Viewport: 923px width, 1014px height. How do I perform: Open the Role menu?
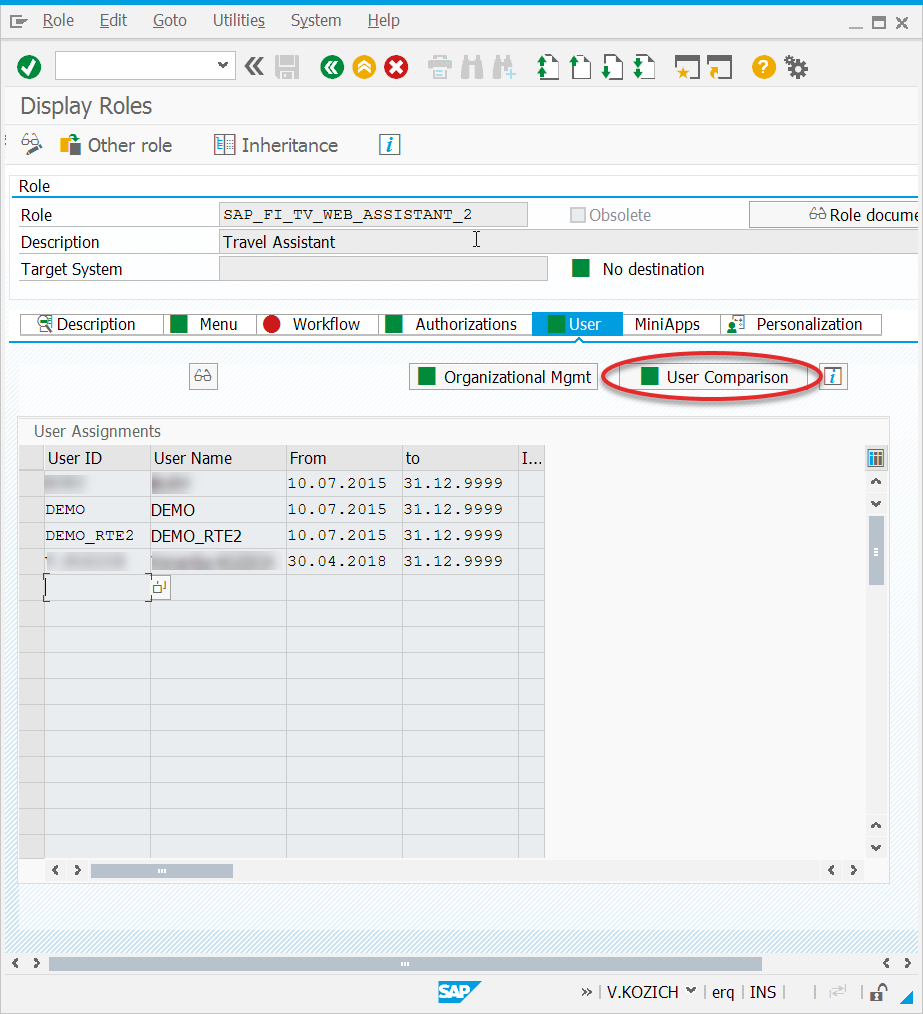58,21
